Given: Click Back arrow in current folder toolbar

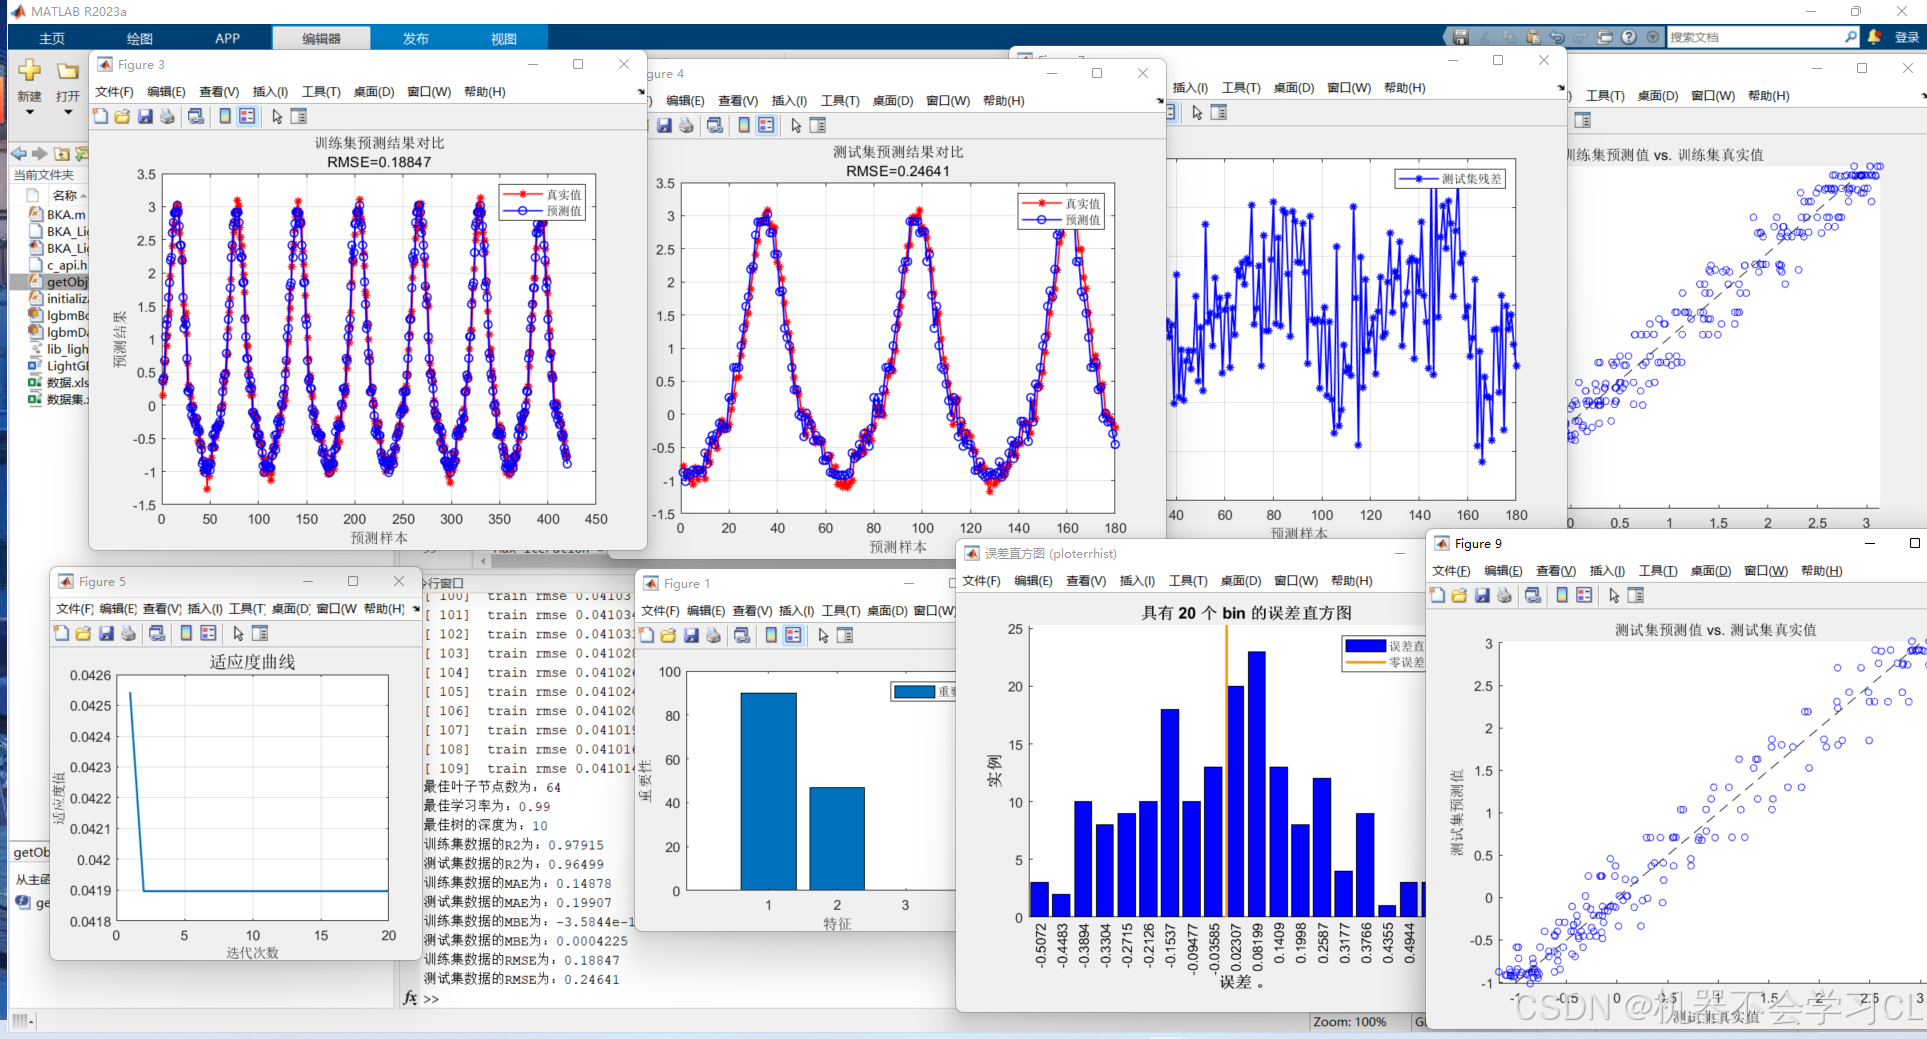Looking at the screenshot, I should pos(18,154).
